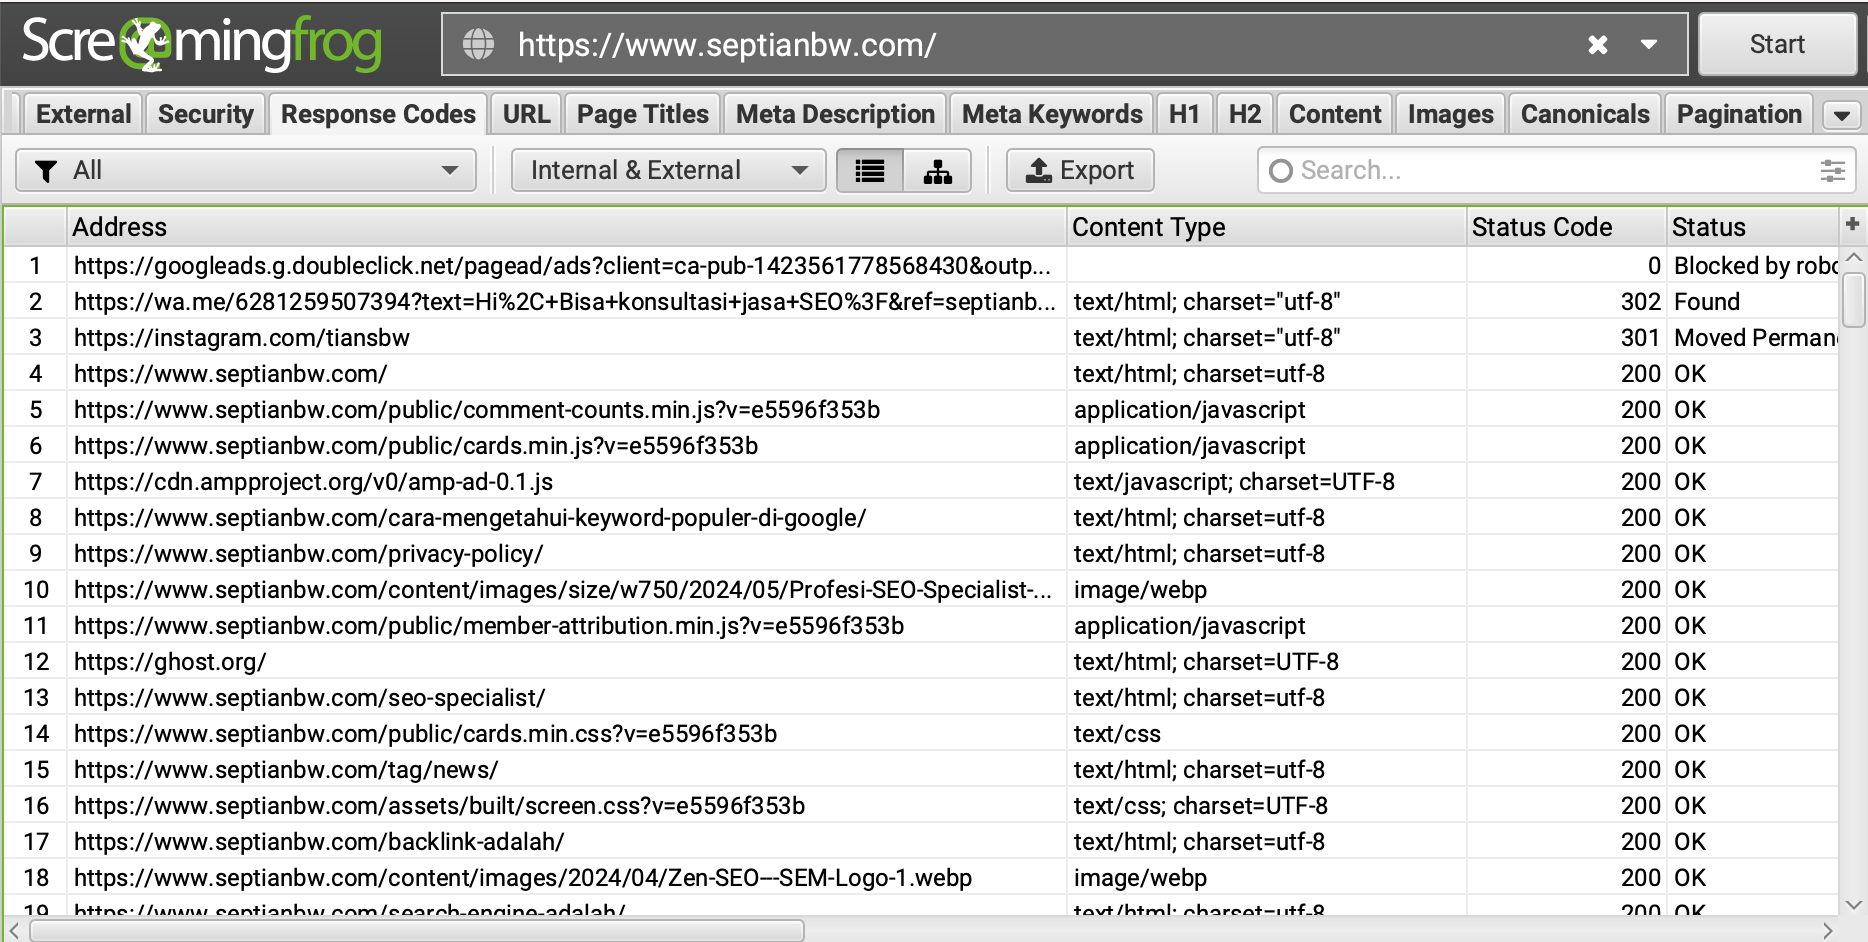
Task: Select the privacy-policy row
Action: click(x=920, y=553)
